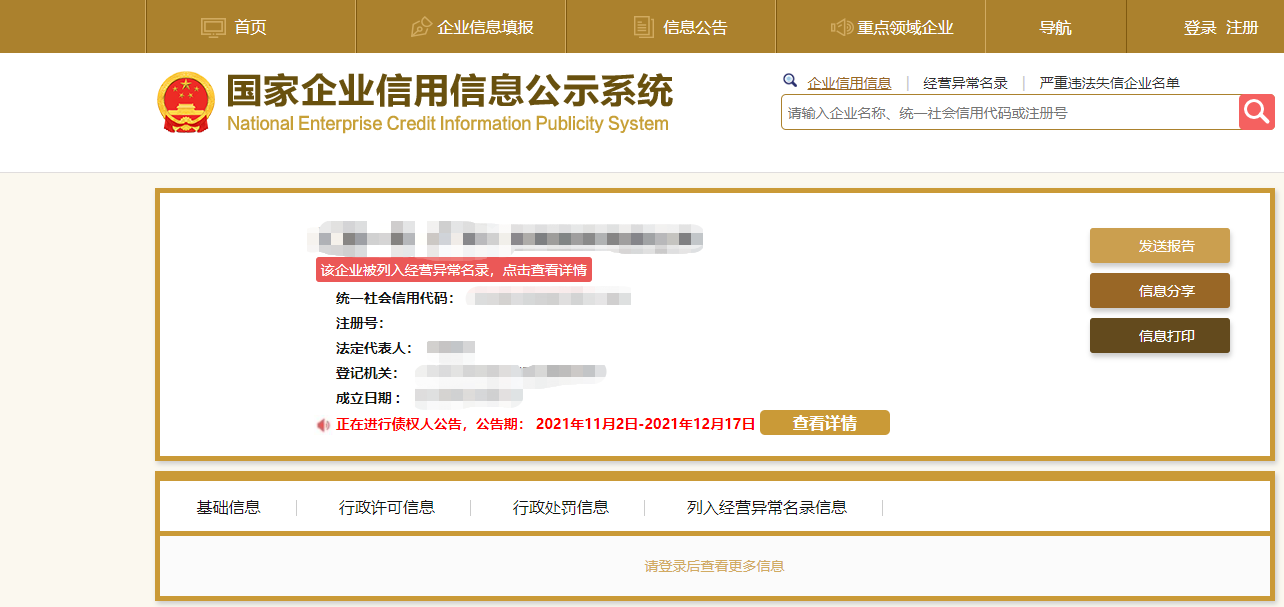Select the 经营异常名录 search category
1284x607 pixels.
tap(965, 83)
